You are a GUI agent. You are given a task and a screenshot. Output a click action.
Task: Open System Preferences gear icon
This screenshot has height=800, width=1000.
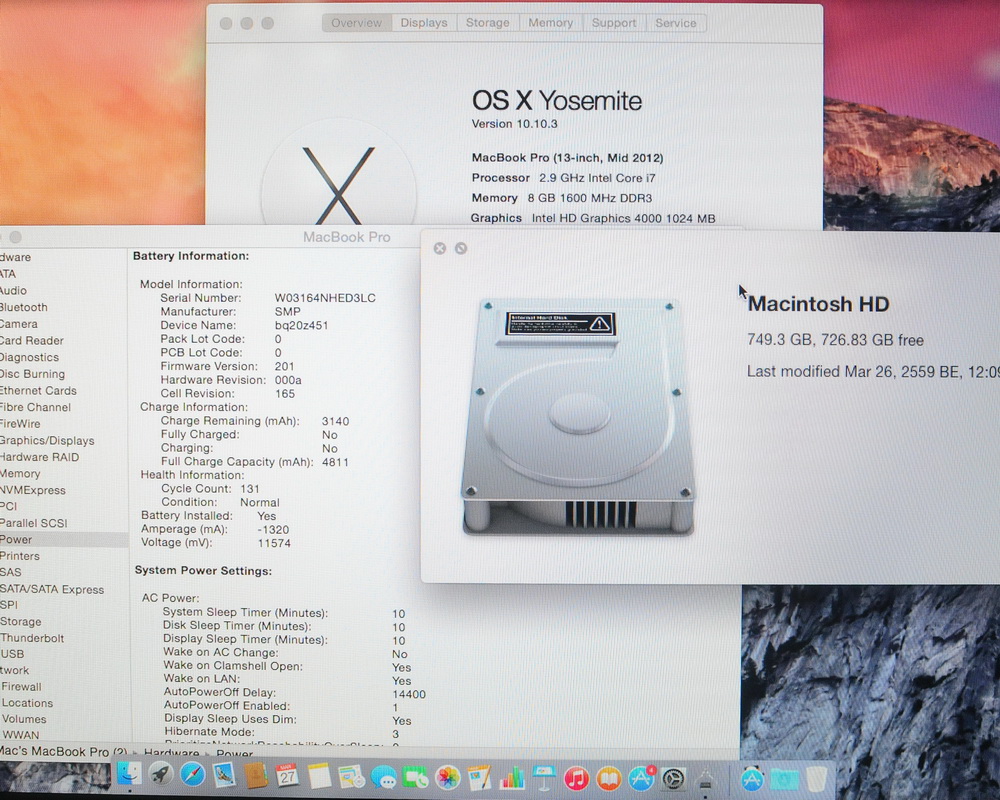point(673,779)
